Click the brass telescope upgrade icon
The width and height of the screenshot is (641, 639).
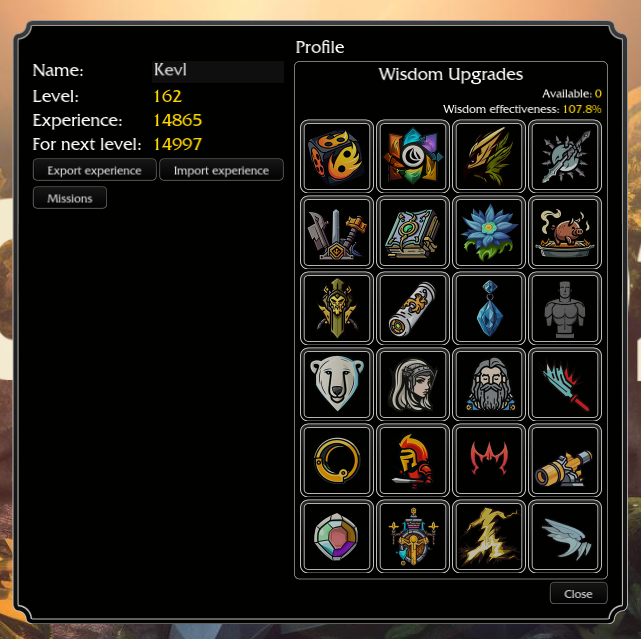[565, 460]
